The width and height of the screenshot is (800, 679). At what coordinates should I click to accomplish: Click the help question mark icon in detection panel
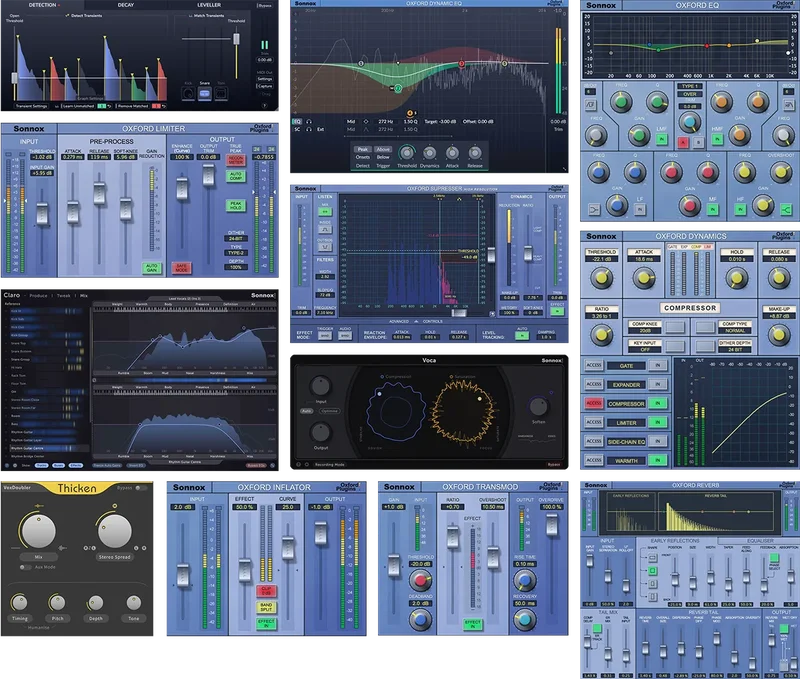coord(264,106)
